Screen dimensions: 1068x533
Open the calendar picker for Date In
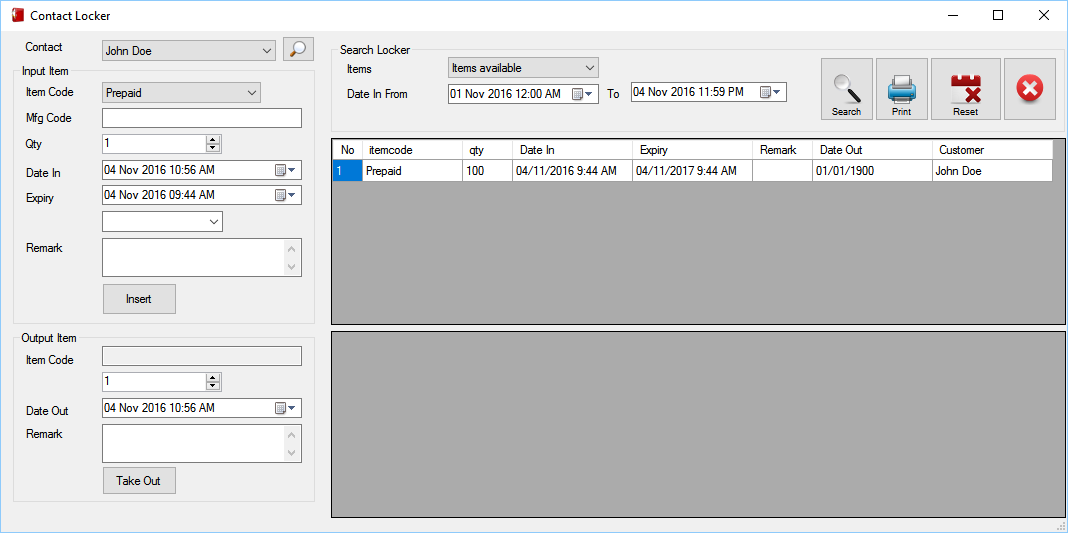click(285, 170)
